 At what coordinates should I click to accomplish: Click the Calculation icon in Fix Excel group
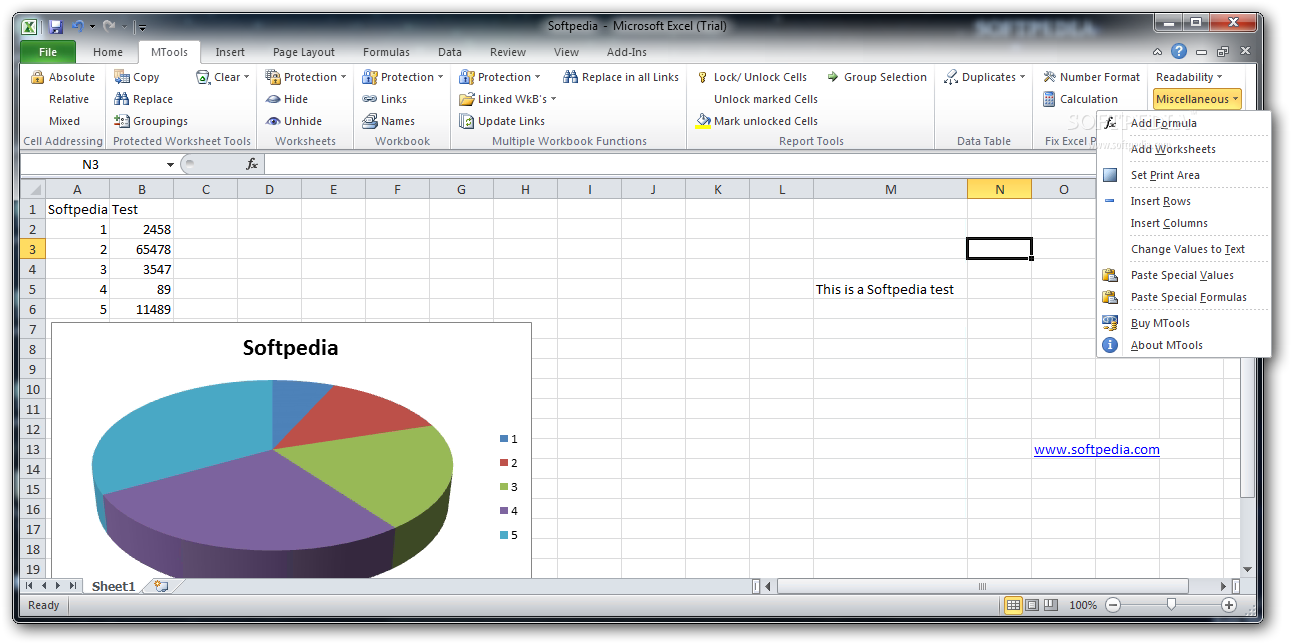(1049, 99)
